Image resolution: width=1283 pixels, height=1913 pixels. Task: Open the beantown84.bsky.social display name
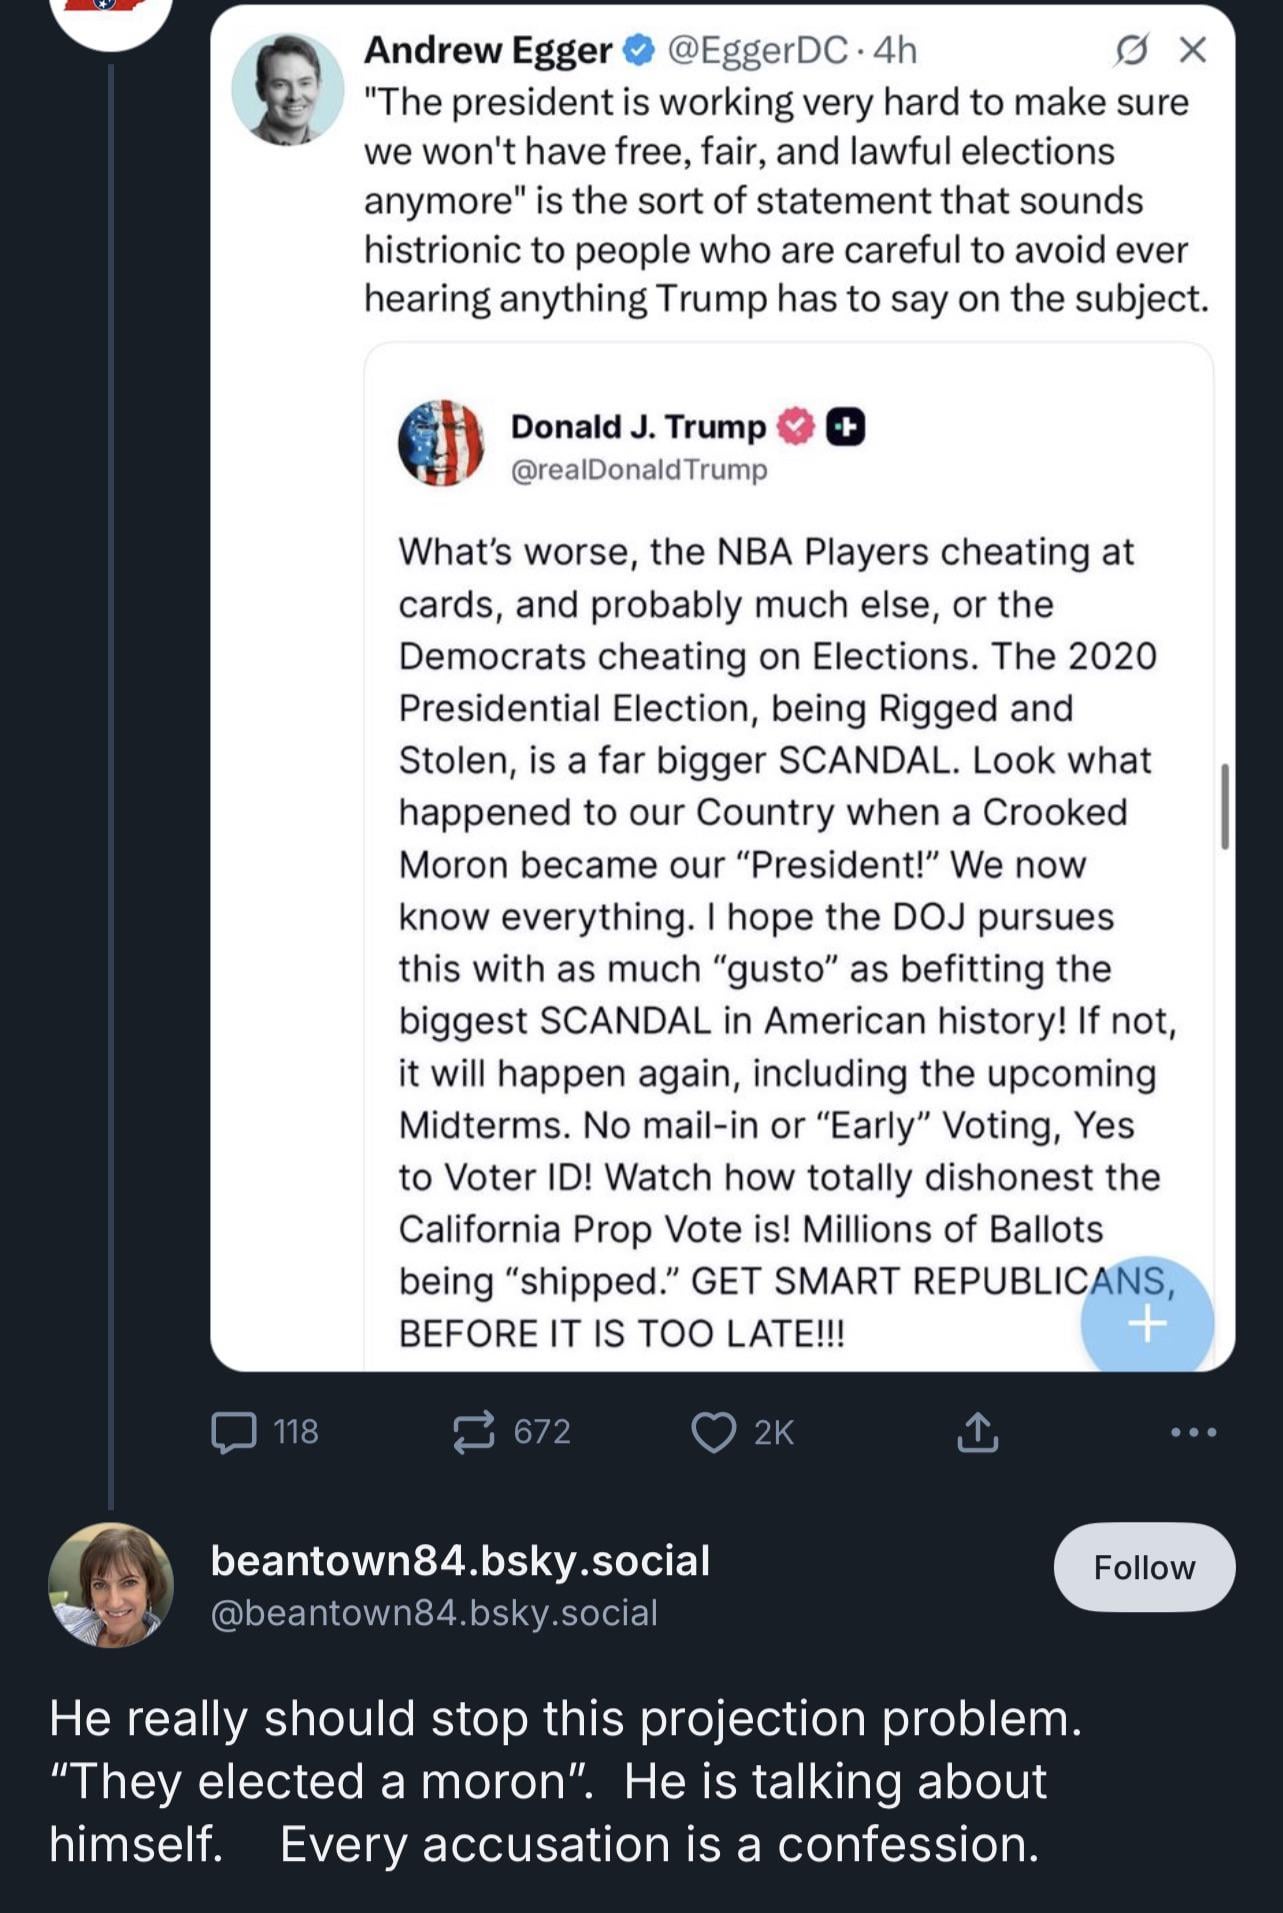click(x=460, y=1561)
